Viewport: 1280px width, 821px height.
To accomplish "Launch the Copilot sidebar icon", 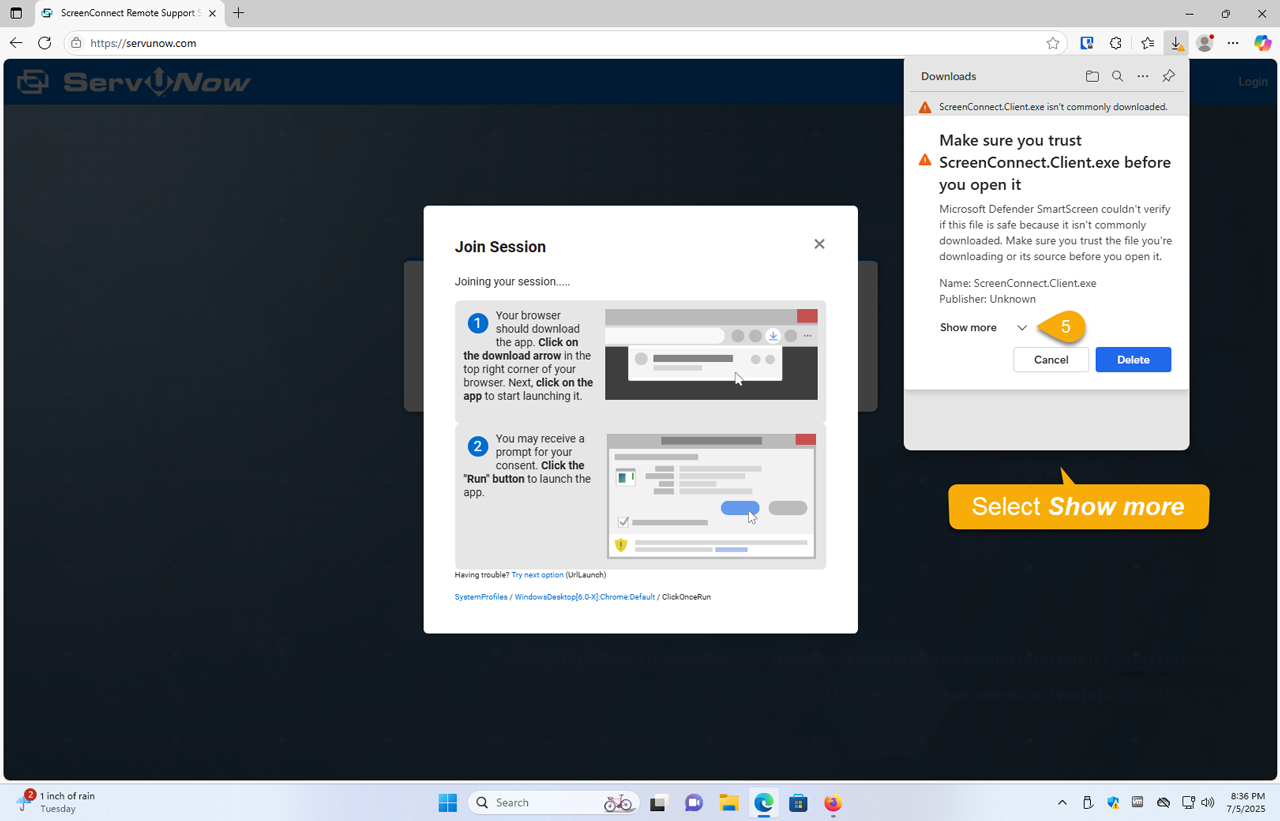I will click(1263, 43).
